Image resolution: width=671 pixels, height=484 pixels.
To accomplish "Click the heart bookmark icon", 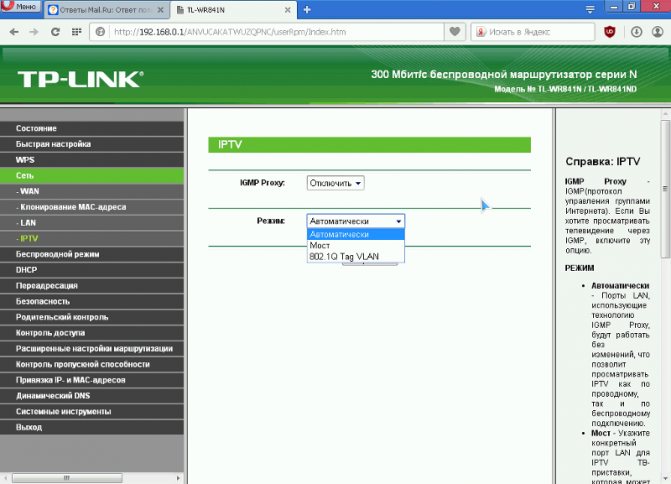I will [455, 32].
